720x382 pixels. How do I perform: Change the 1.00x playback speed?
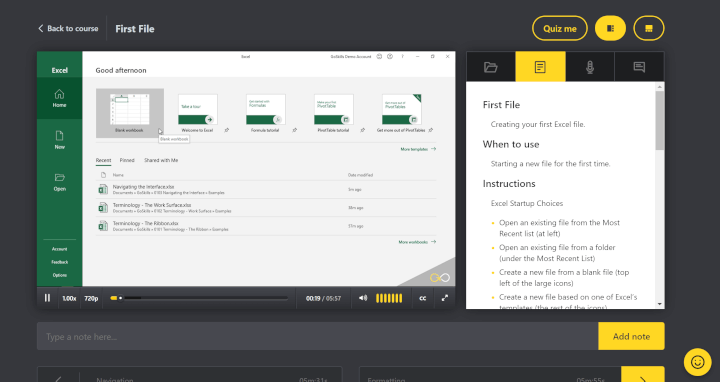tap(69, 298)
